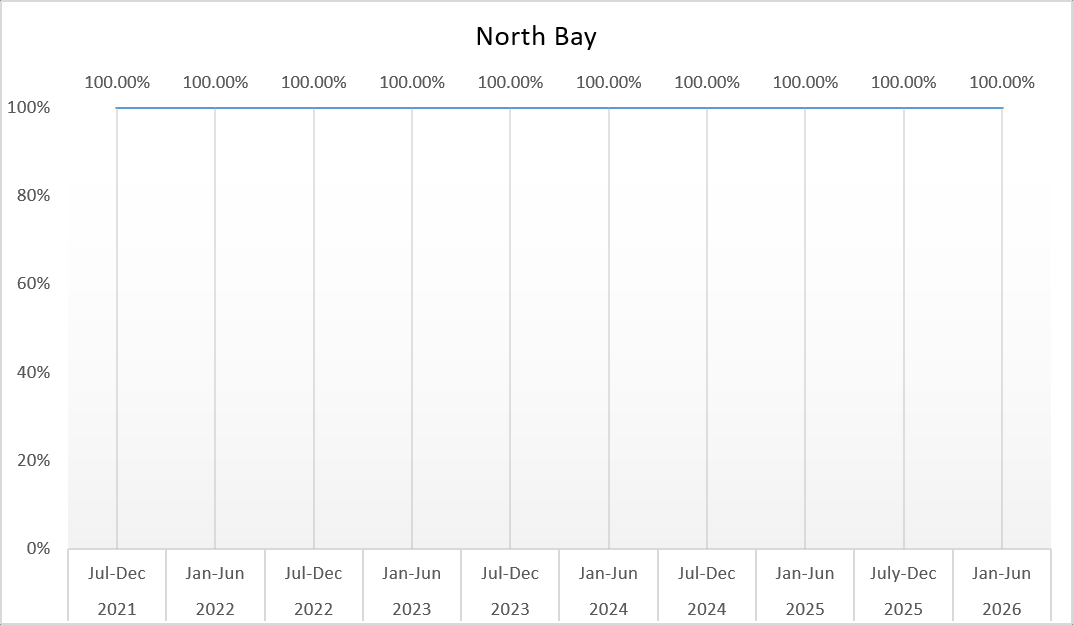Select the 80% y-axis label
The image size is (1073, 625).
click(x=34, y=196)
